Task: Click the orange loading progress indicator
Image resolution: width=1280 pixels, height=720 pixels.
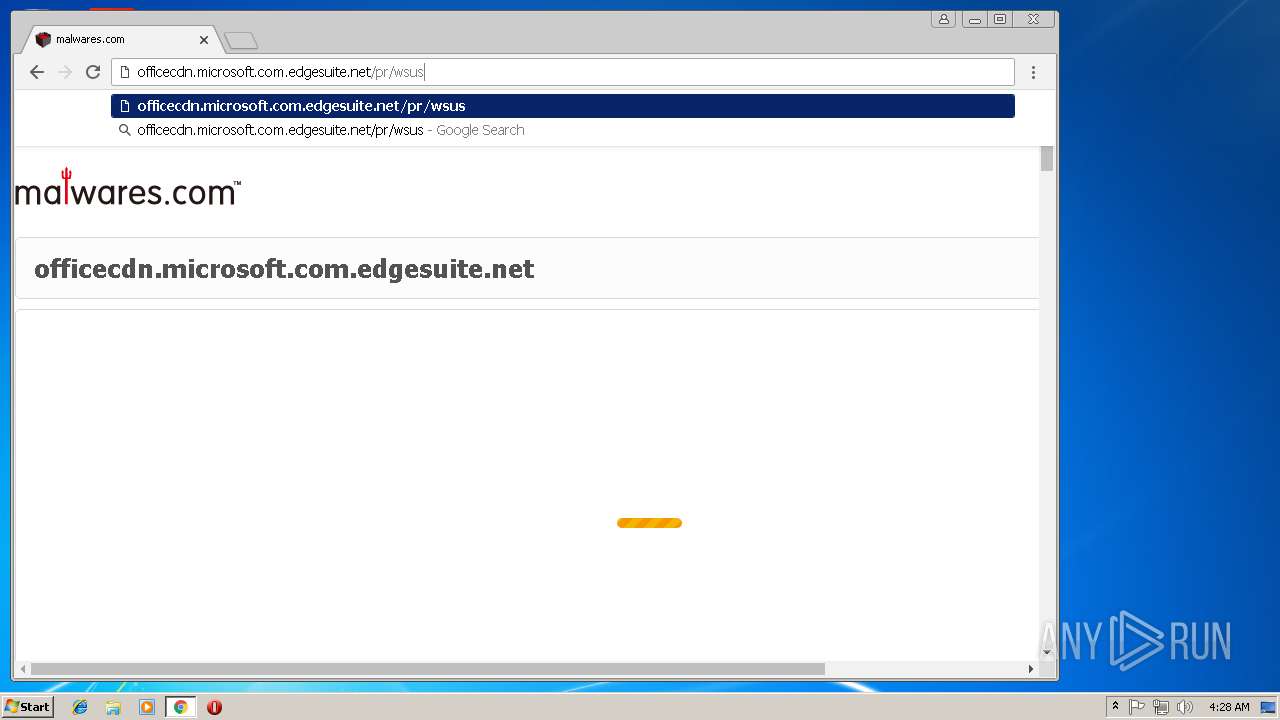Action: coord(649,523)
